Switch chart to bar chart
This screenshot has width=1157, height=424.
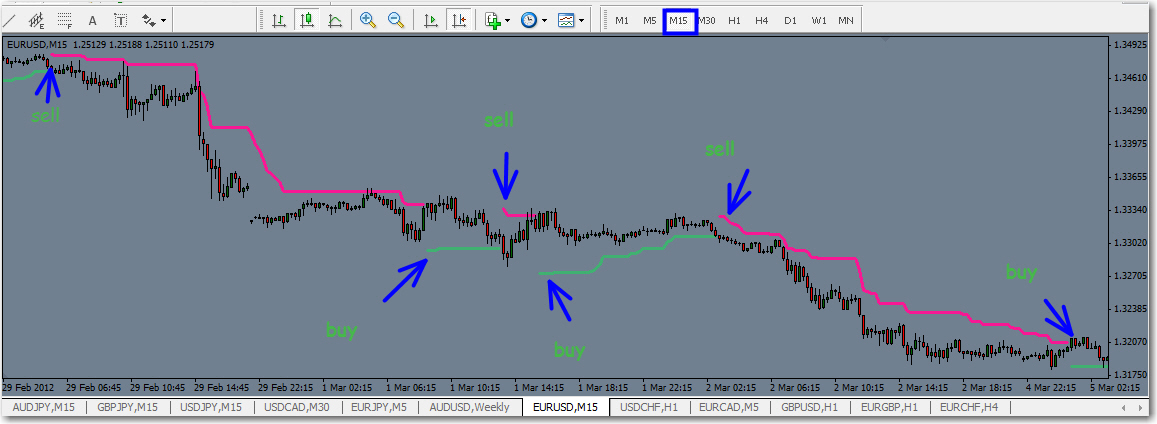coord(279,21)
